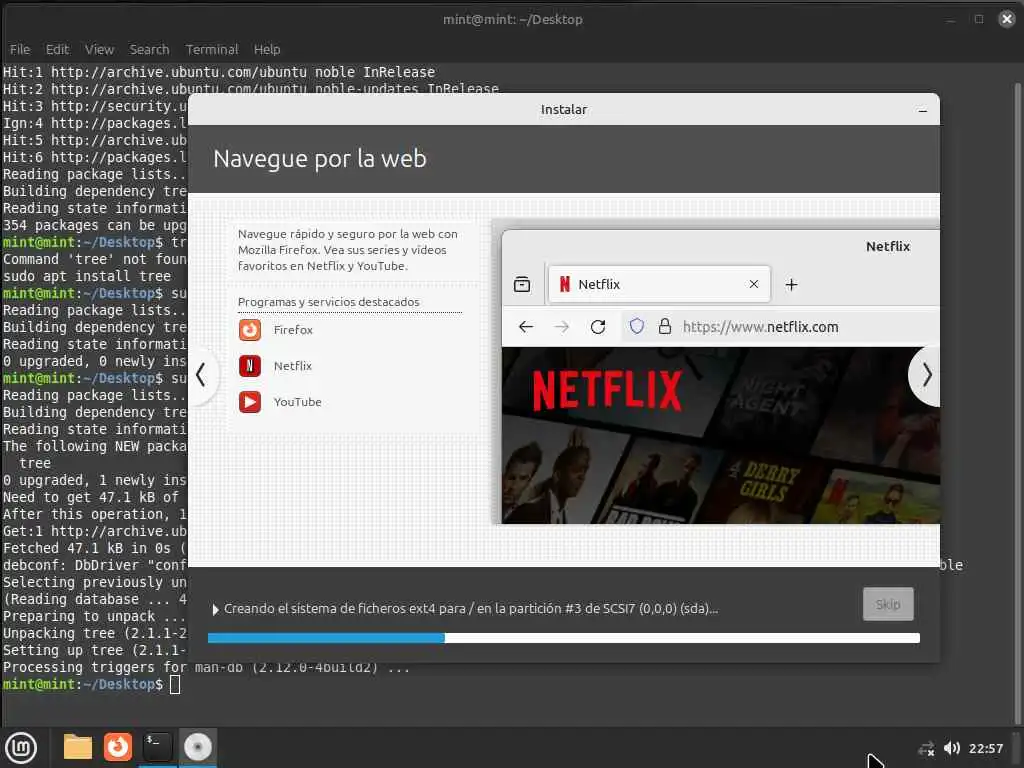Close the Netflix tab in slideshow
The height and width of the screenshot is (768, 1024).
point(754,284)
